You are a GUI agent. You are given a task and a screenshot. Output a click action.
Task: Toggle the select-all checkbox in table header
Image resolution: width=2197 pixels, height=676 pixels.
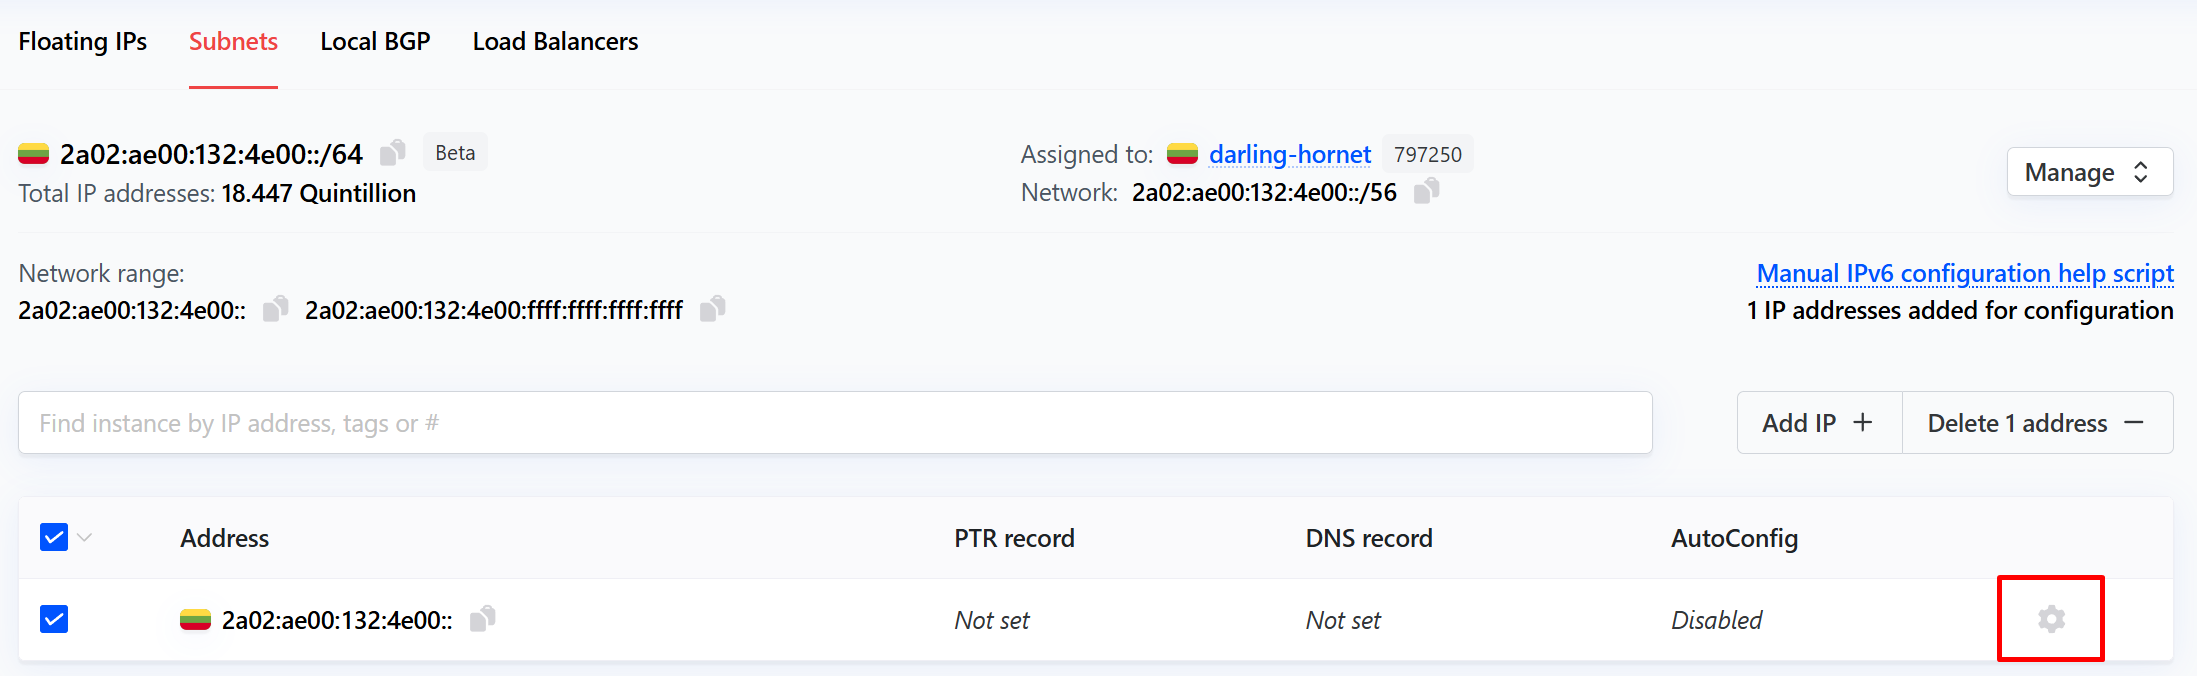[54, 538]
